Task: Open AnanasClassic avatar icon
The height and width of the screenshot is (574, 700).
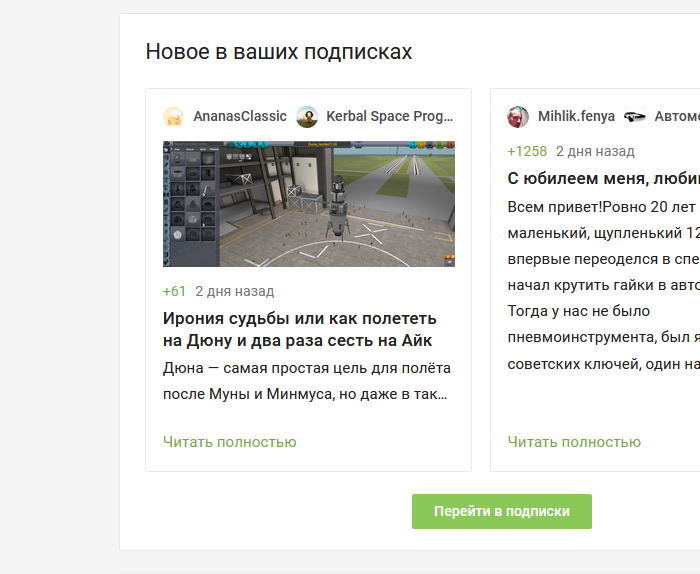Action: (x=174, y=117)
